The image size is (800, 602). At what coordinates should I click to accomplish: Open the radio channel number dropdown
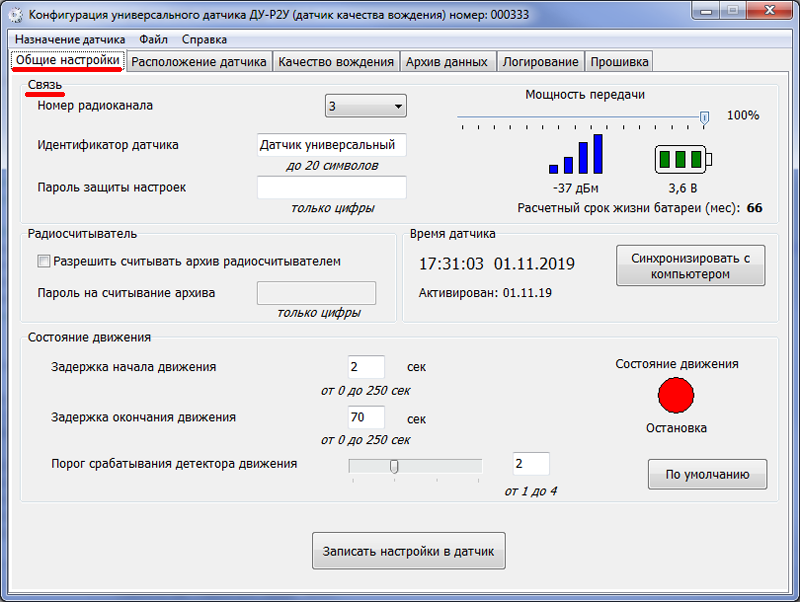(366, 106)
